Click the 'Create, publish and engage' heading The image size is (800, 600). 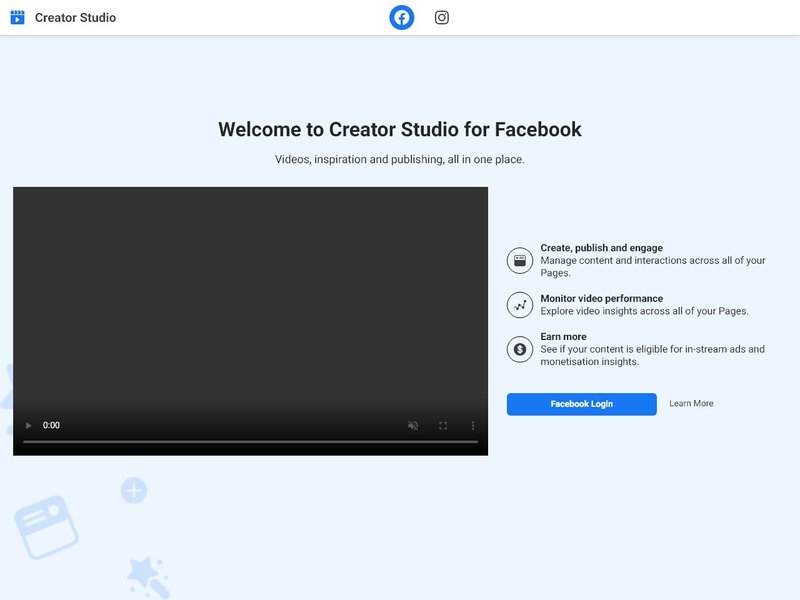click(602, 247)
